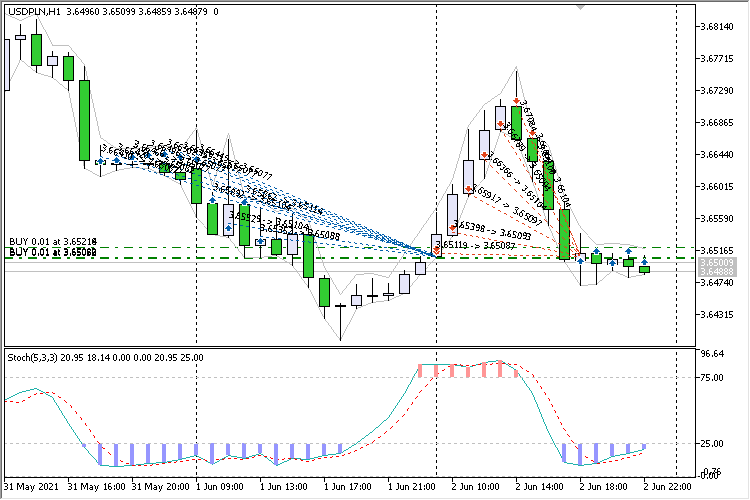Click the 3.64740 price on the scale
The height and width of the screenshot is (500, 750).
[717, 282]
